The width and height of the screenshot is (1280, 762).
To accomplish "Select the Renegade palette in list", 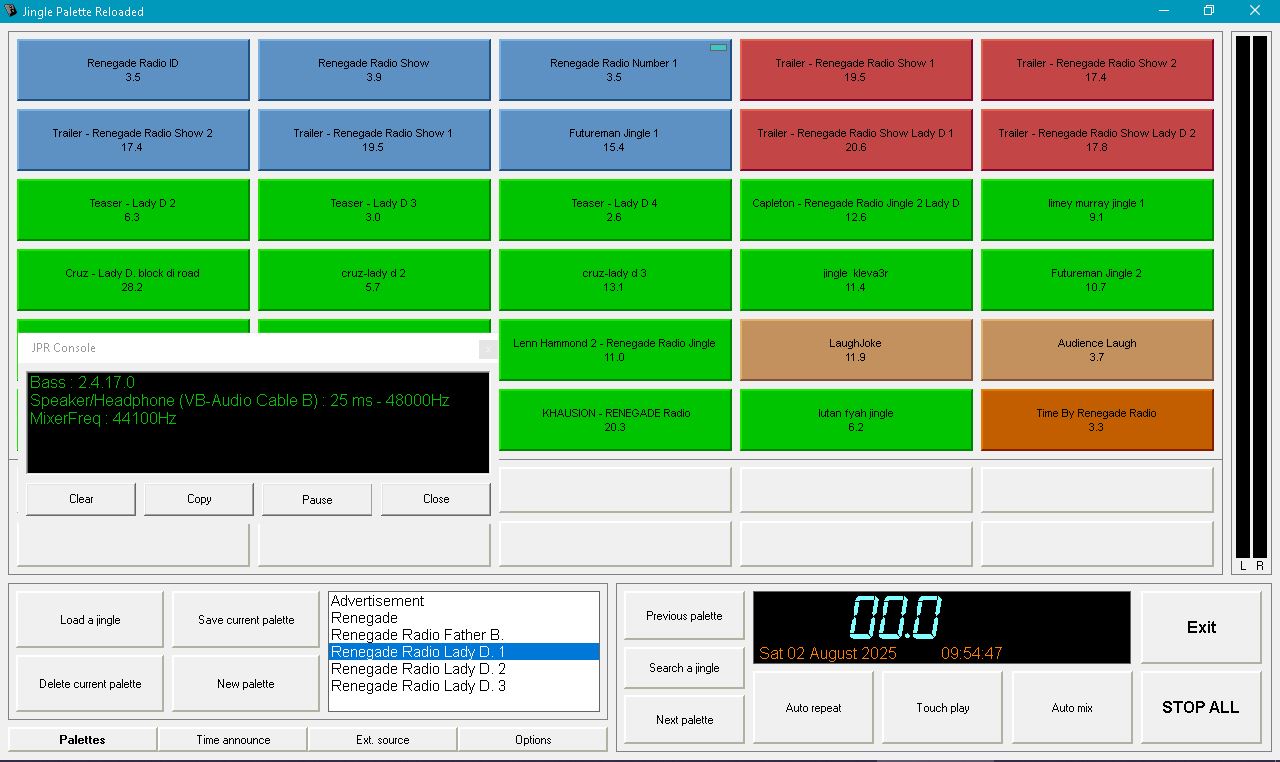I will pyautogui.click(x=464, y=618).
